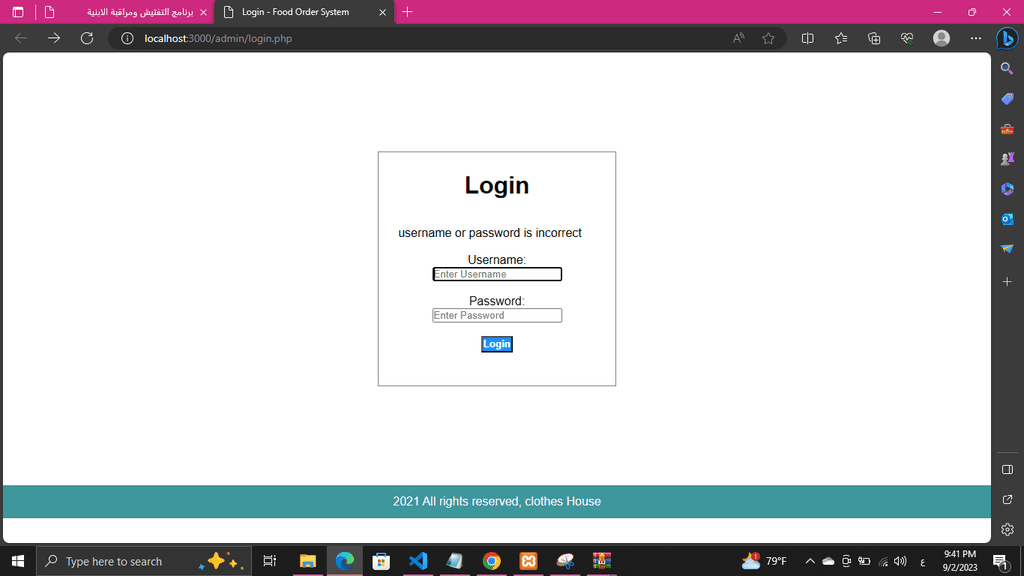Open Visual Studio Code from the taskbar
The height and width of the screenshot is (576, 1024).
(418, 561)
